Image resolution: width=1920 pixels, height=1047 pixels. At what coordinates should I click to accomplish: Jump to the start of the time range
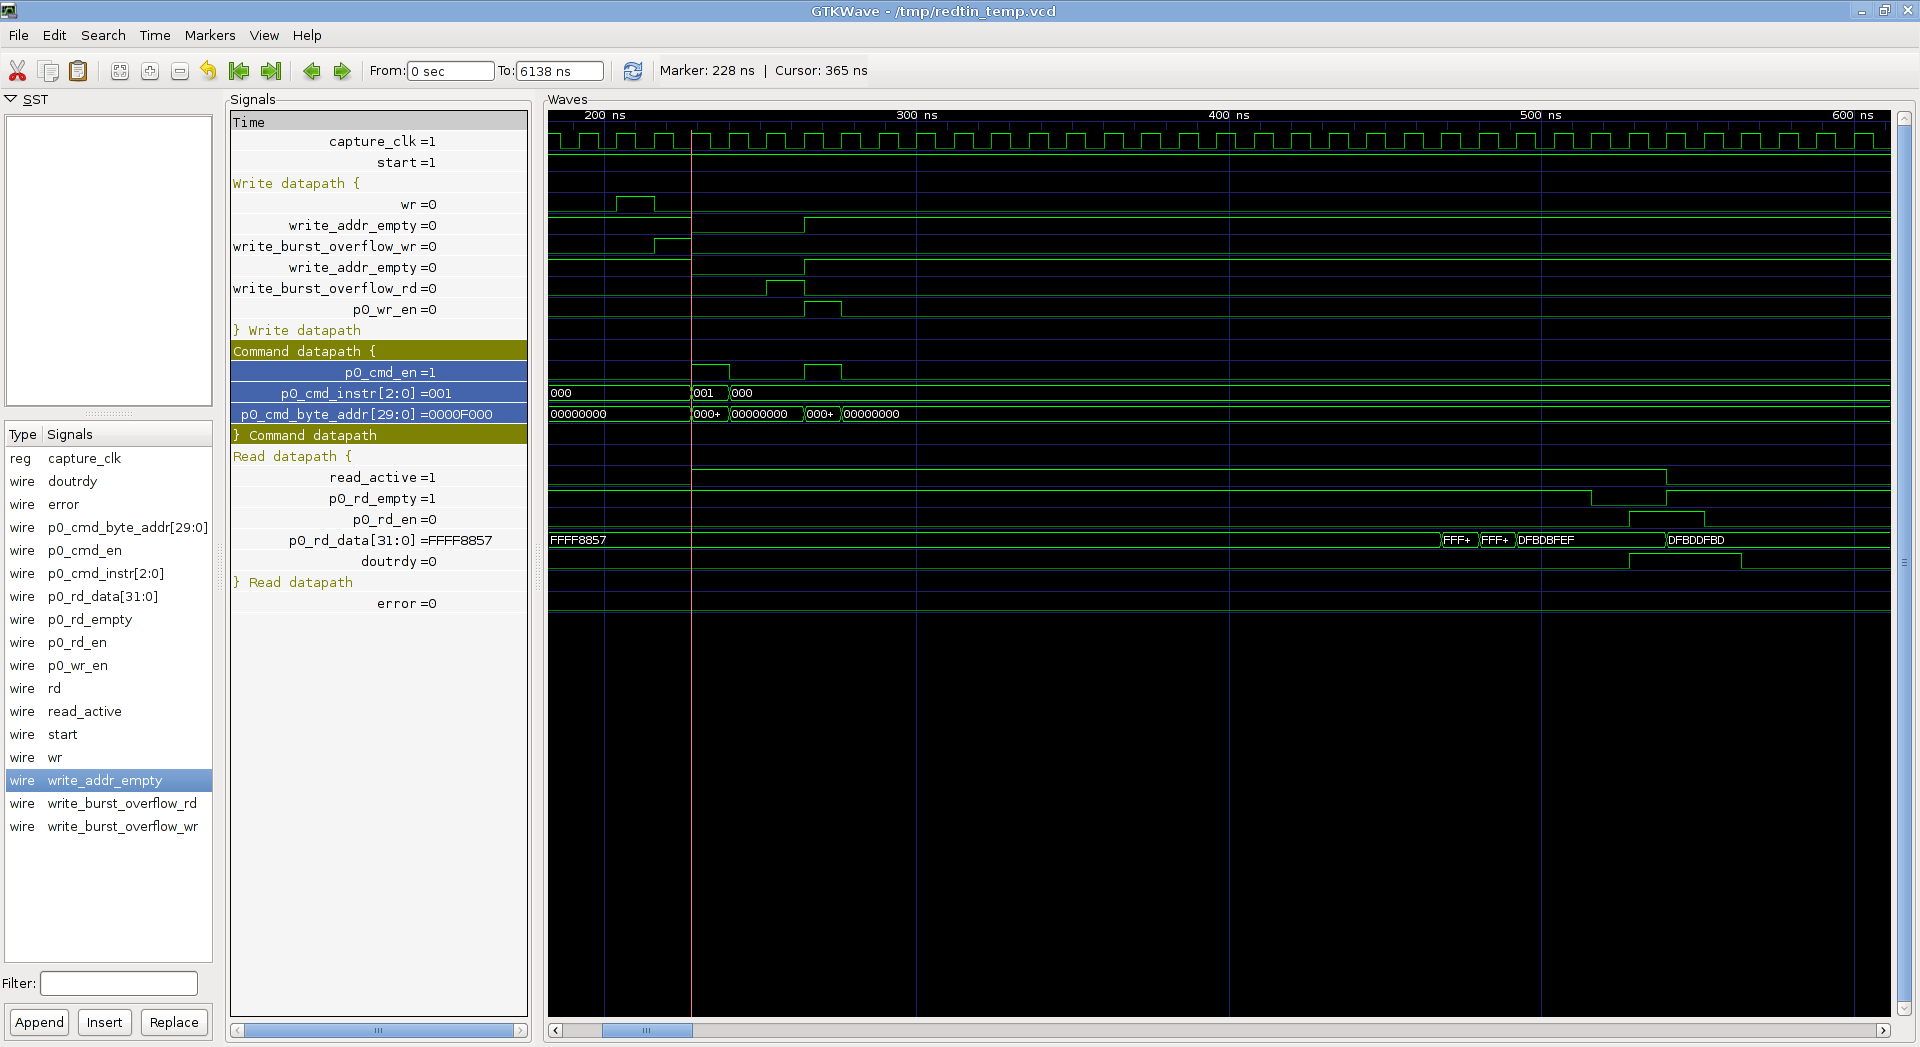(x=239, y=71)
